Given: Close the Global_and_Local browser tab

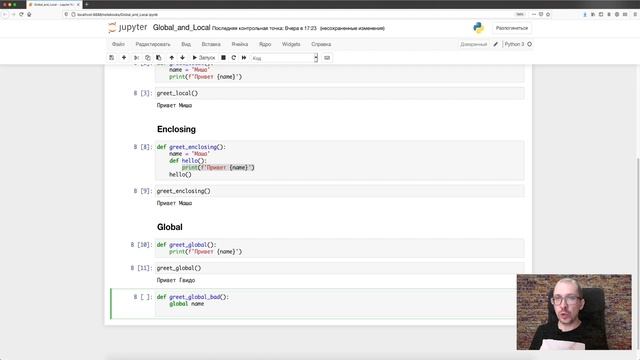Looking at the screenshot, I should tap(78, 4).
